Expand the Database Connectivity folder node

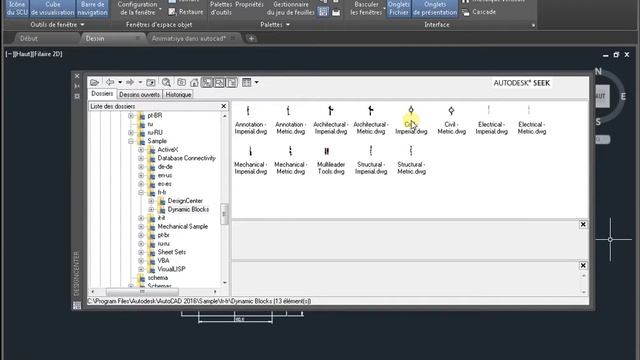pos(141,158)
